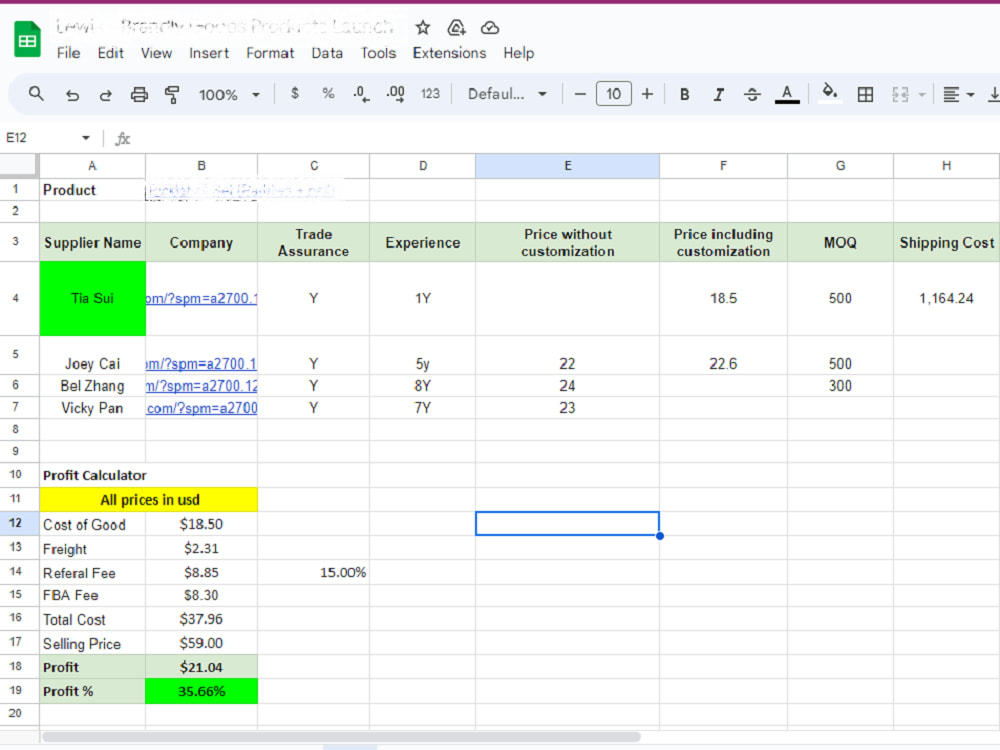Open the text color picker

[x=787, y=94]
